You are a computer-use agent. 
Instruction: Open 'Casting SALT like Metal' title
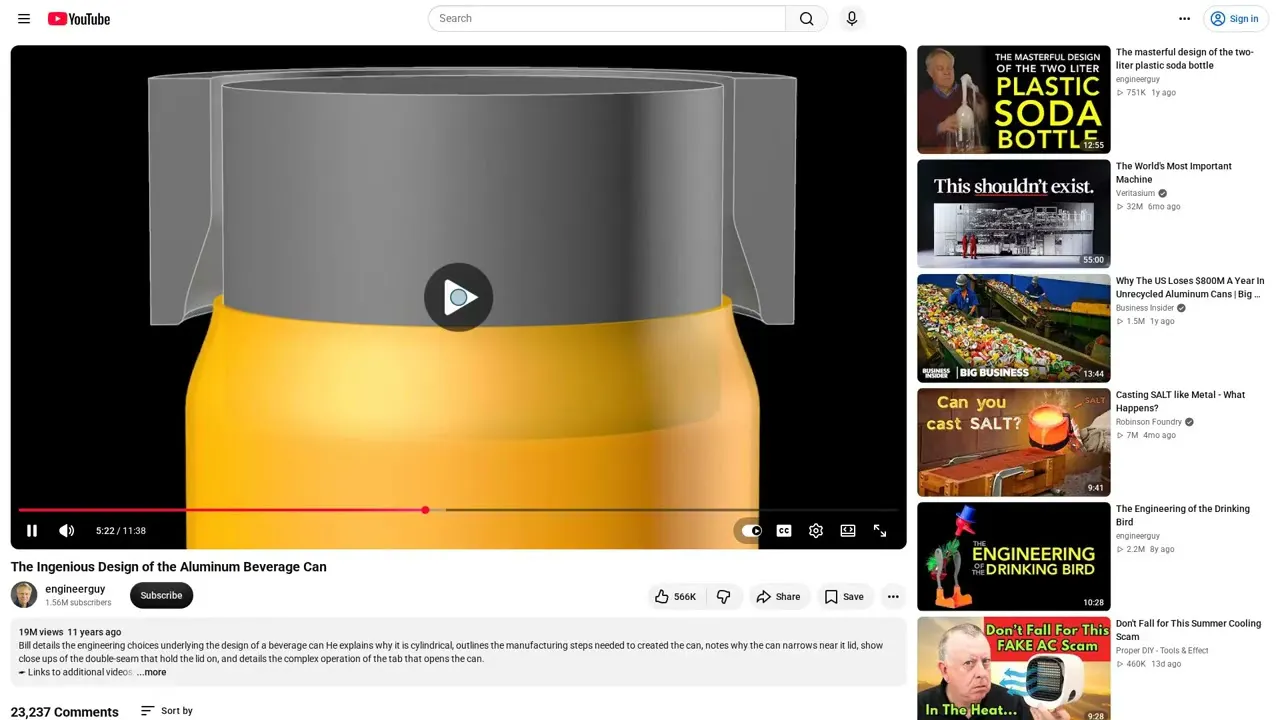[x=1180, y=402]
